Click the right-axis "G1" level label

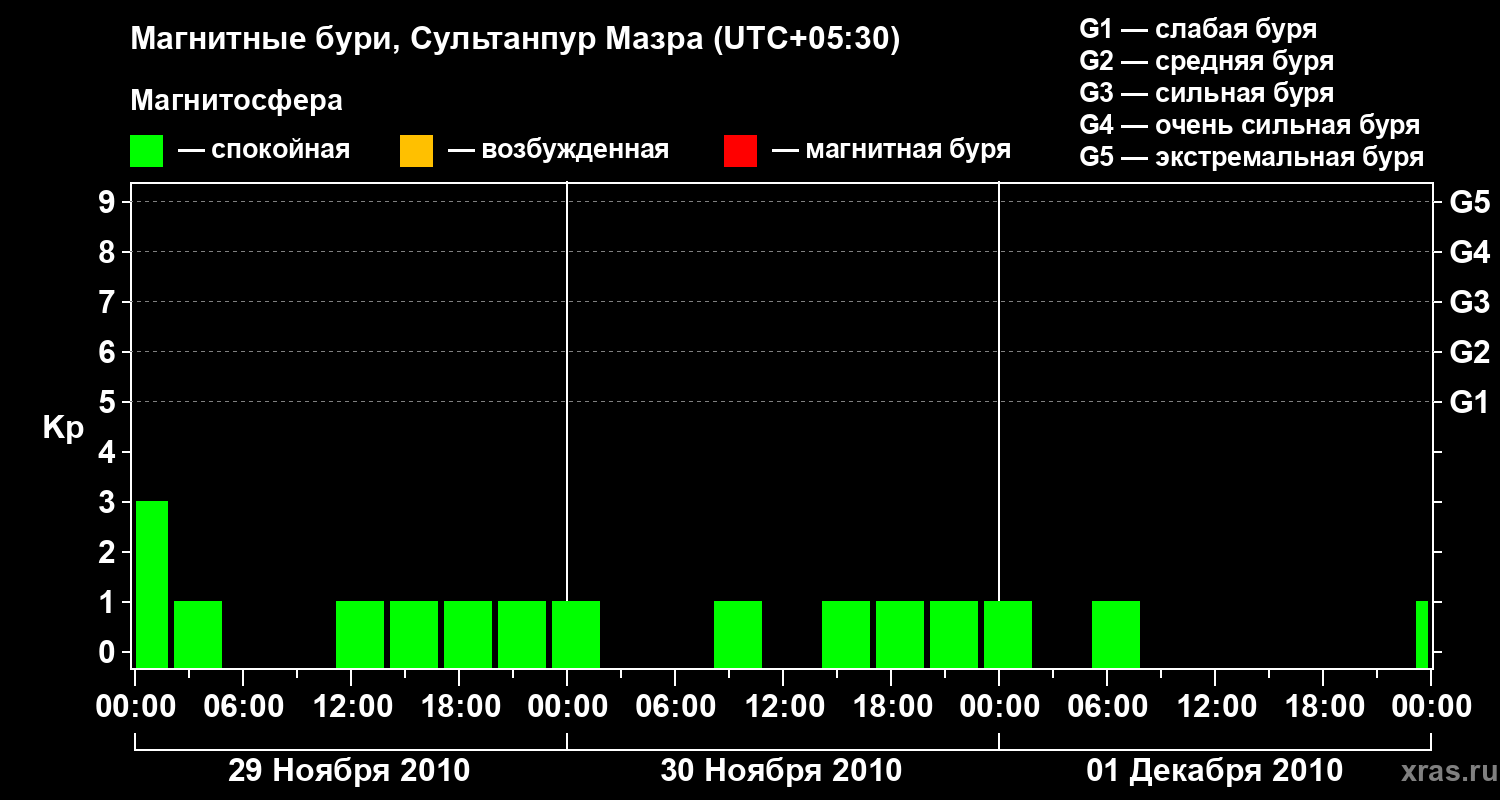click(x=1469, y=402)
